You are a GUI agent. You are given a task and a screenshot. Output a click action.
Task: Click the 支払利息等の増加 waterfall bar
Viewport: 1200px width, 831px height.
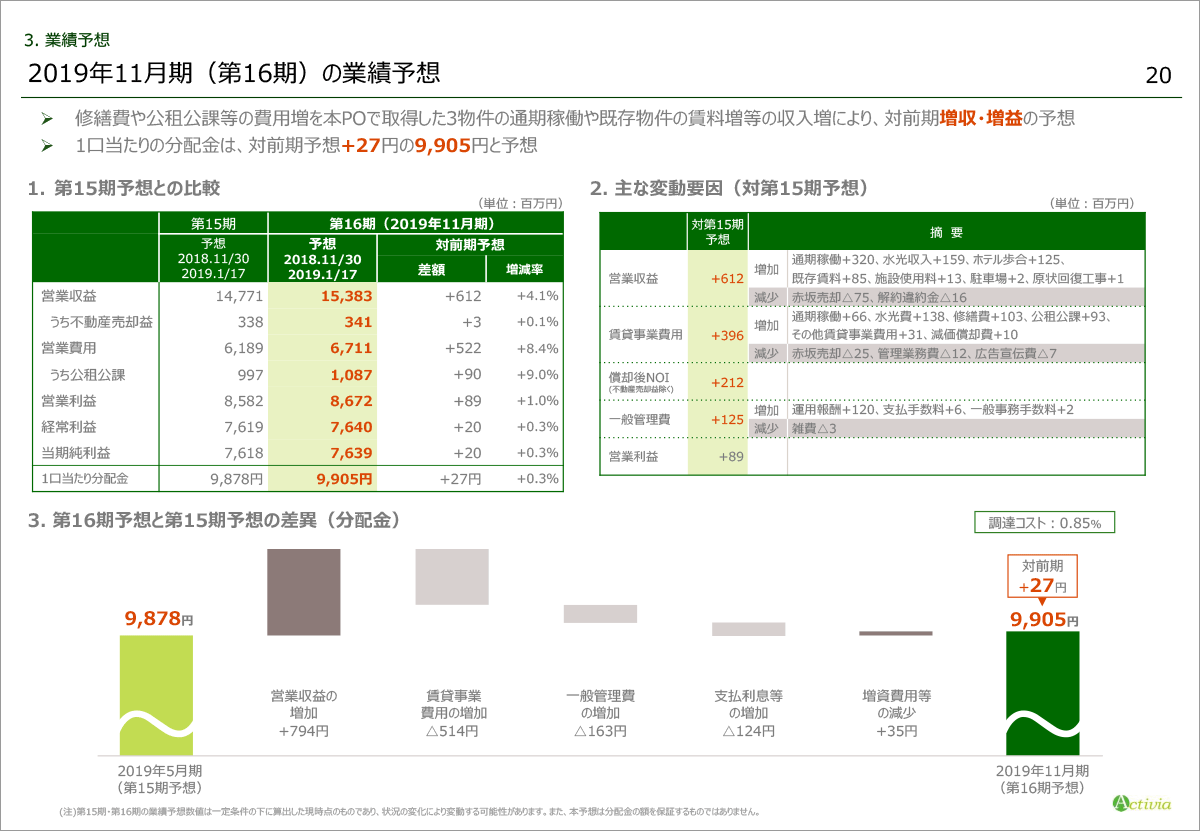(748, 629)
